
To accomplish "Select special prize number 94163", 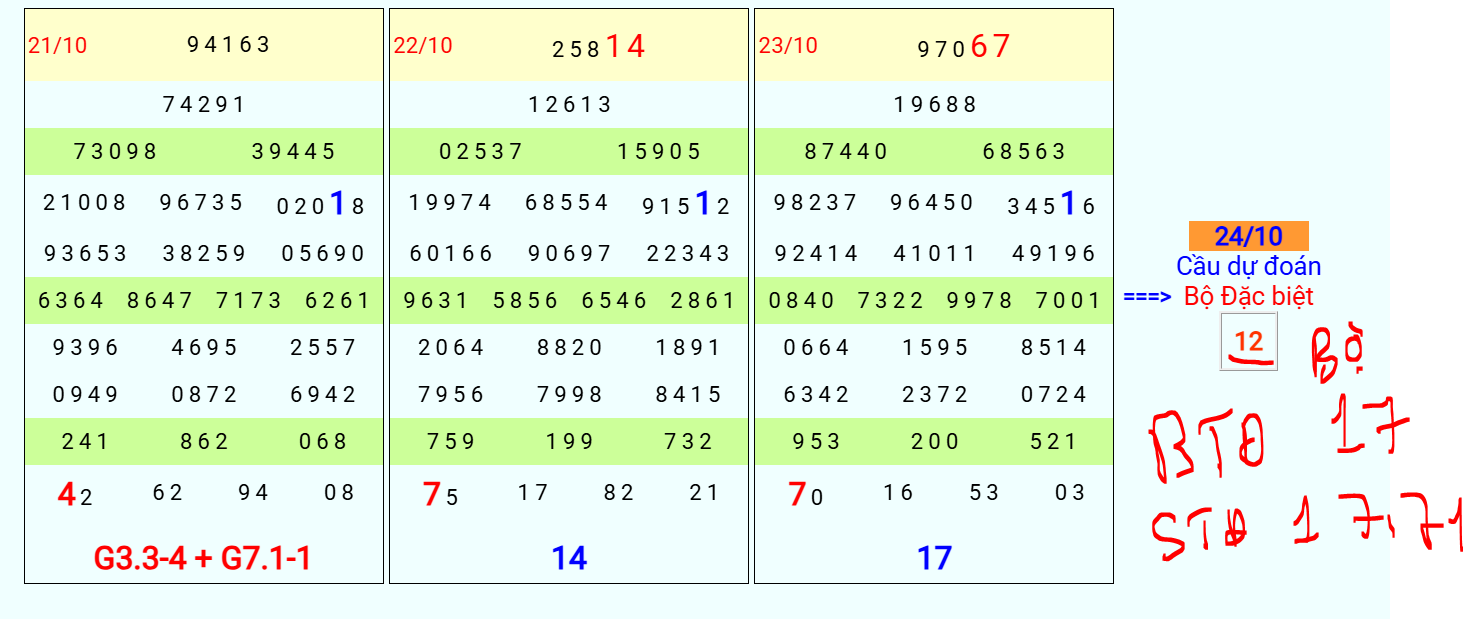I will point(229,44).
